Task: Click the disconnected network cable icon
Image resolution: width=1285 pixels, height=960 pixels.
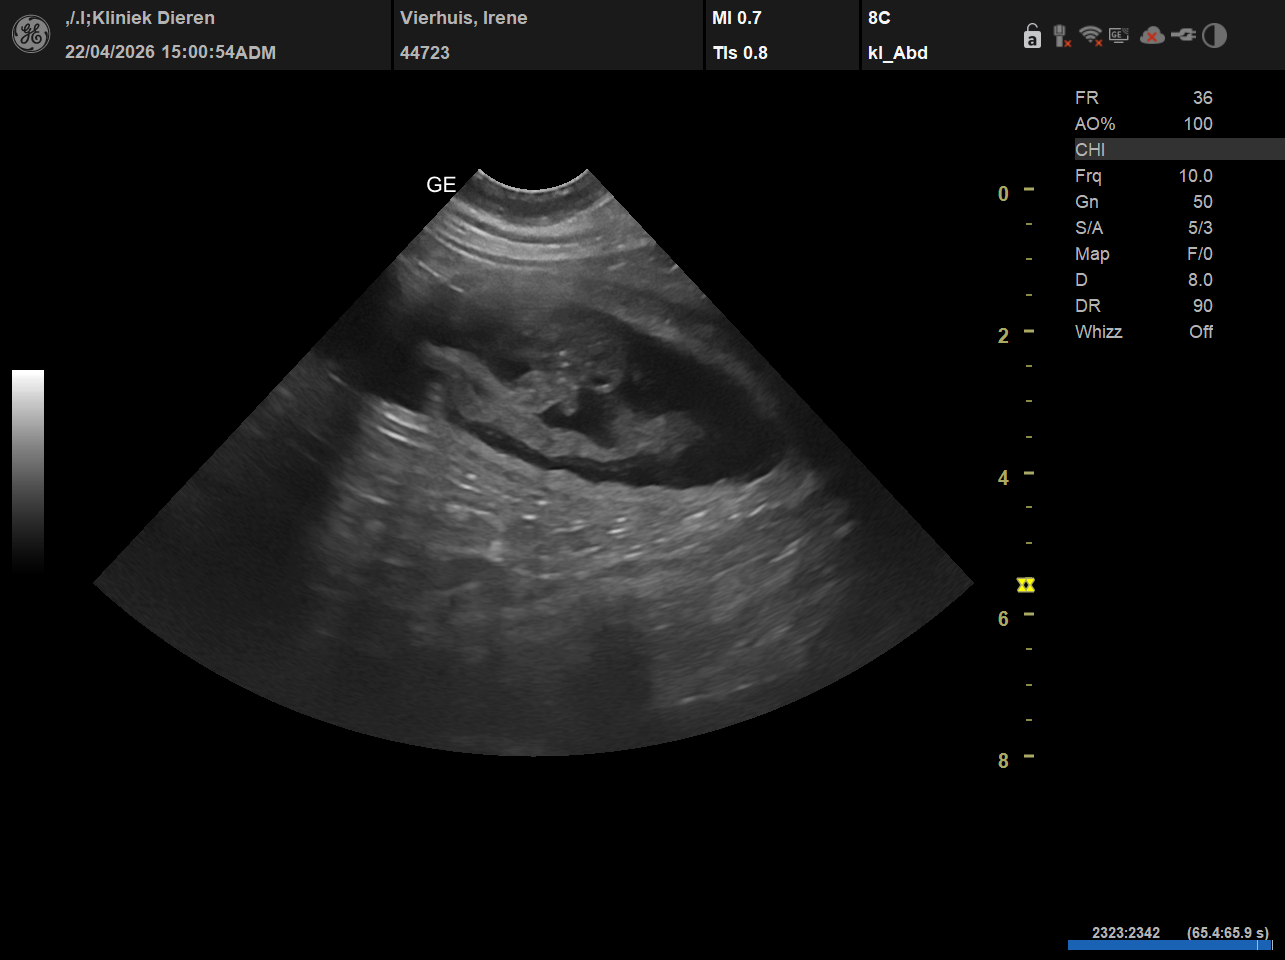Action: click(1062, 37)
